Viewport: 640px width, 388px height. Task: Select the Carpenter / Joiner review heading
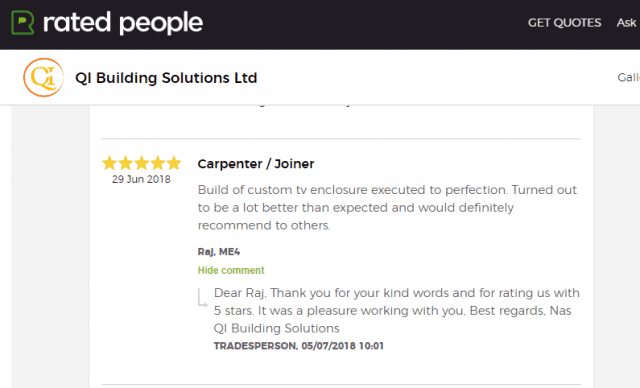256,164
